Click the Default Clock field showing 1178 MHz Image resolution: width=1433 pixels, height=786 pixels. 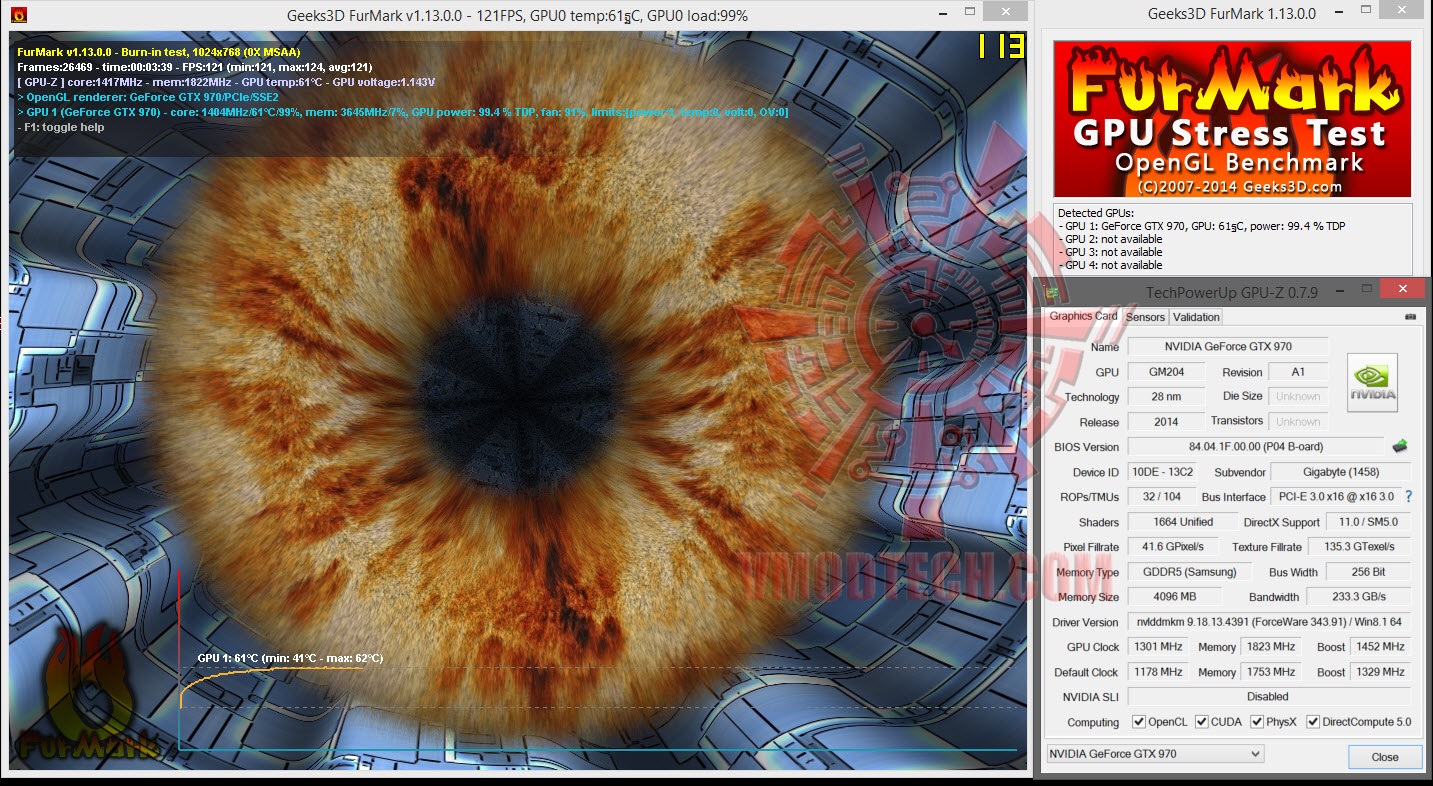tap(1158, 672)
